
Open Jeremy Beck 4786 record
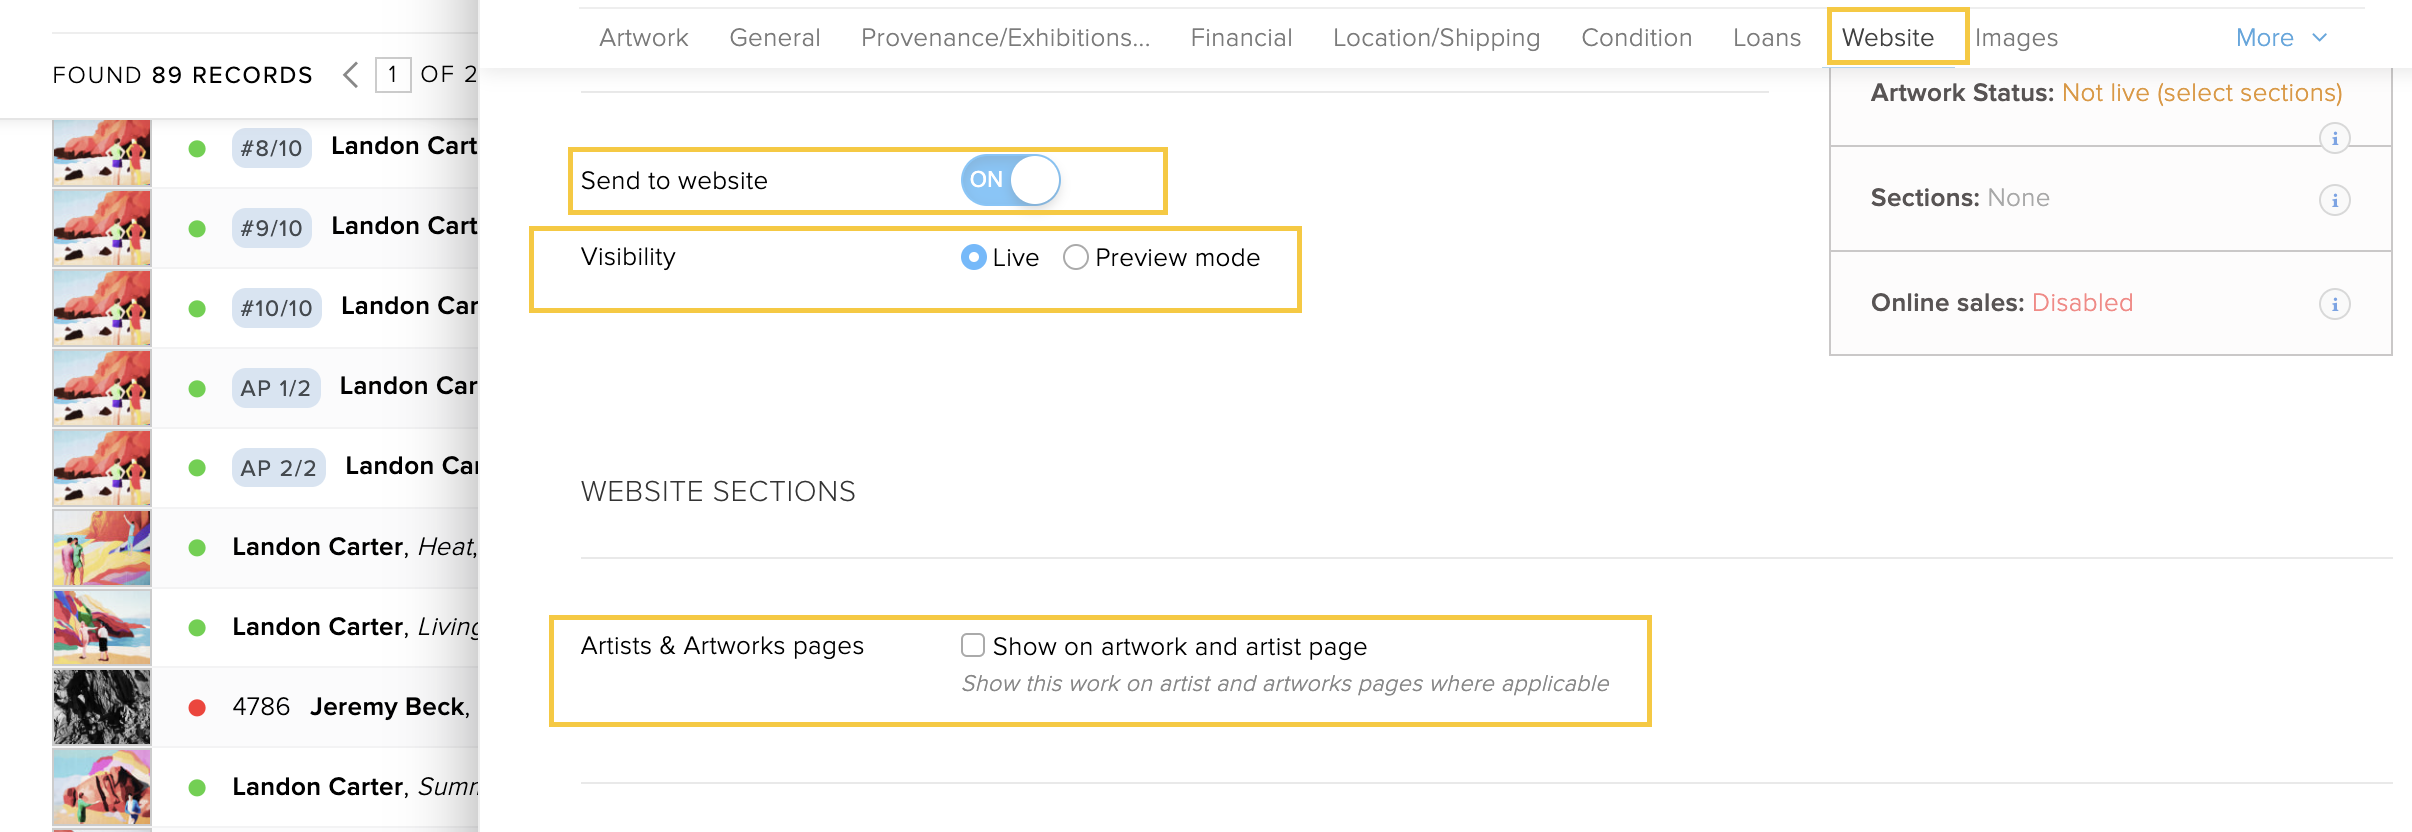coord(351,707)
